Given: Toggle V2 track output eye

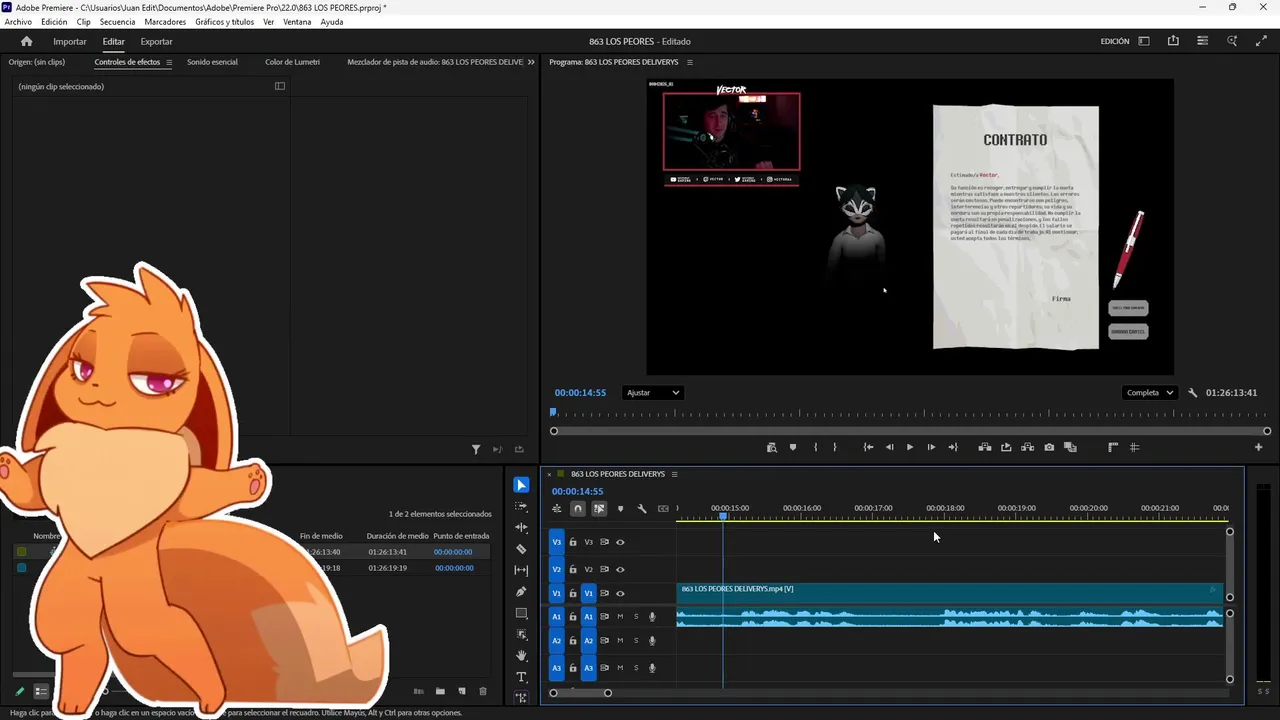Looking at the screenshot, I should [x=620, y=569].
